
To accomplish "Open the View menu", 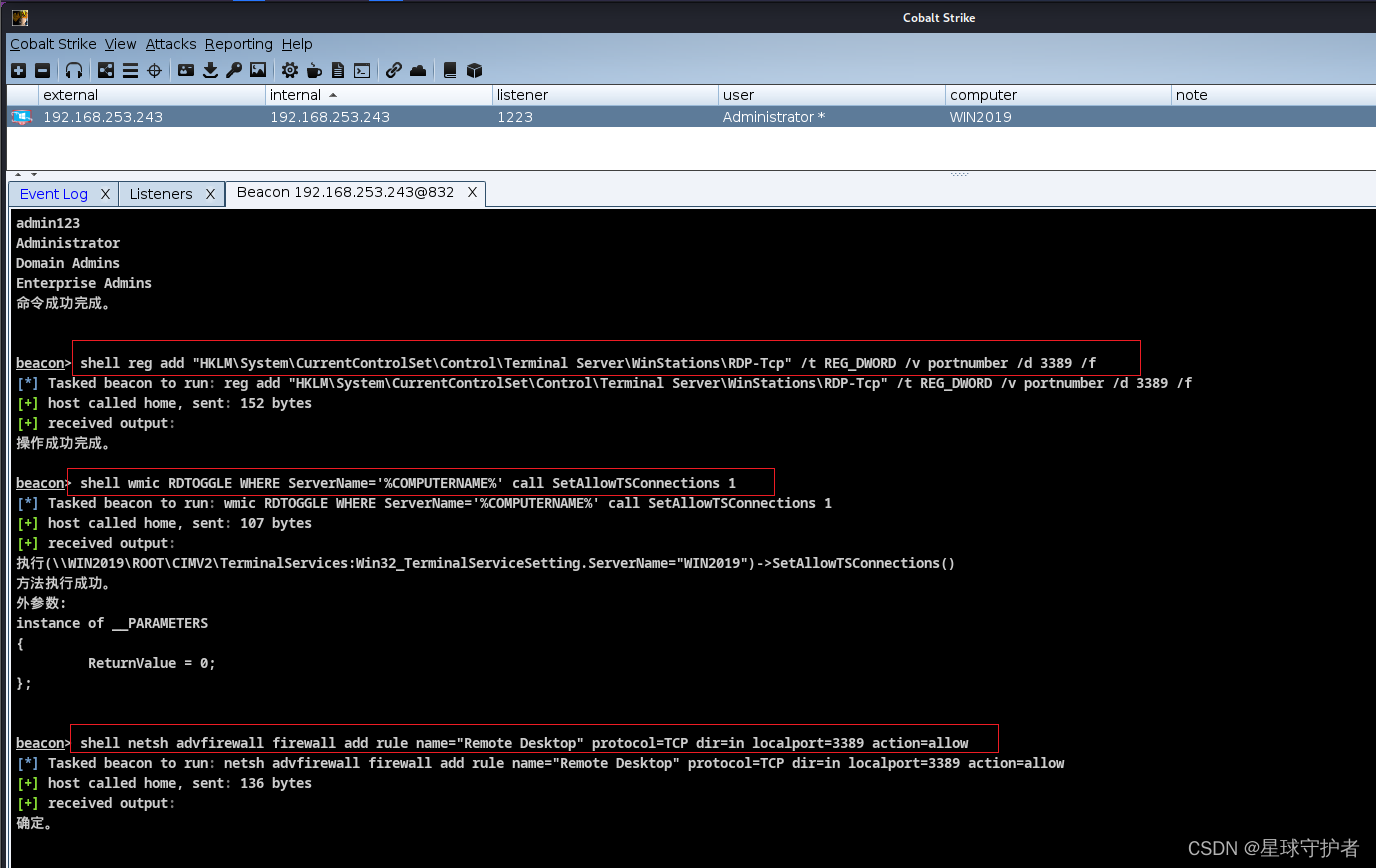I will point(120,44).
